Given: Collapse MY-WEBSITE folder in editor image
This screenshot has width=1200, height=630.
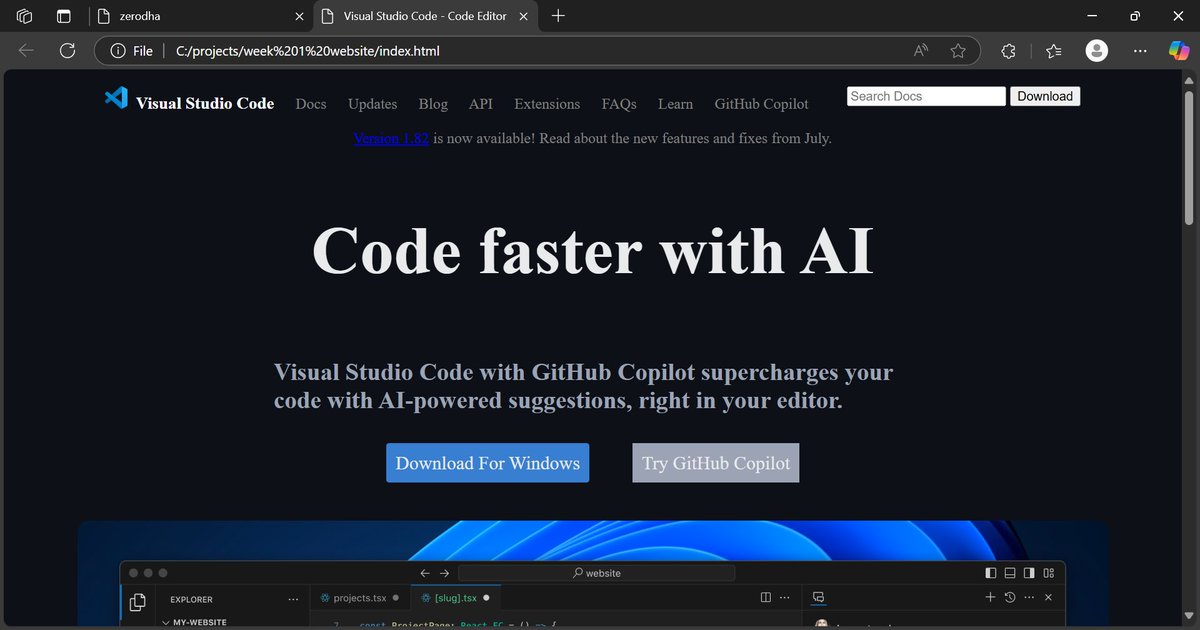Looking at the screenshot, I should [166, 623].
